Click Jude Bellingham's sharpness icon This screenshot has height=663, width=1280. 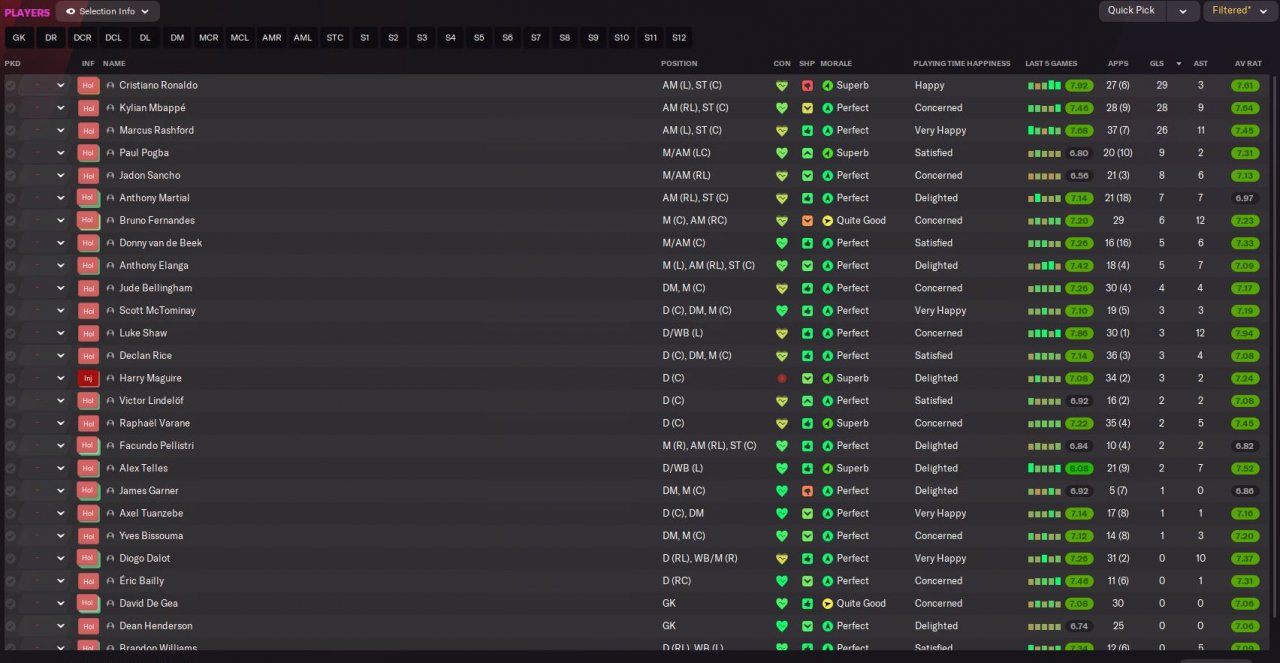(x=807, y=289)
